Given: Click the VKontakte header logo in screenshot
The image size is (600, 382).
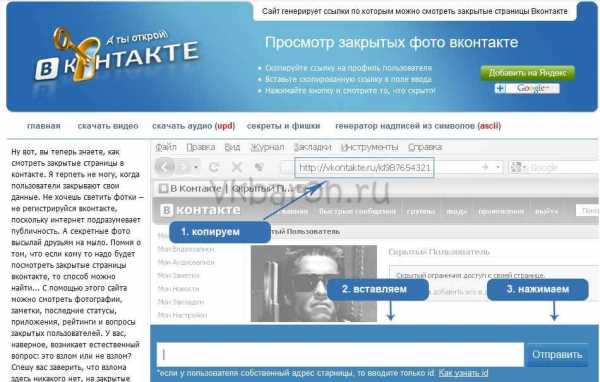Looking at the screenshot, I should 201,210.
